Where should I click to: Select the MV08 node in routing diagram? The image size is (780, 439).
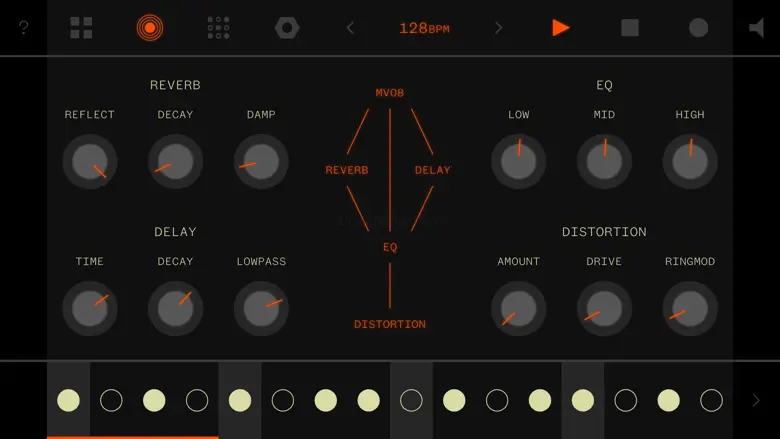(x=390, y=93)
